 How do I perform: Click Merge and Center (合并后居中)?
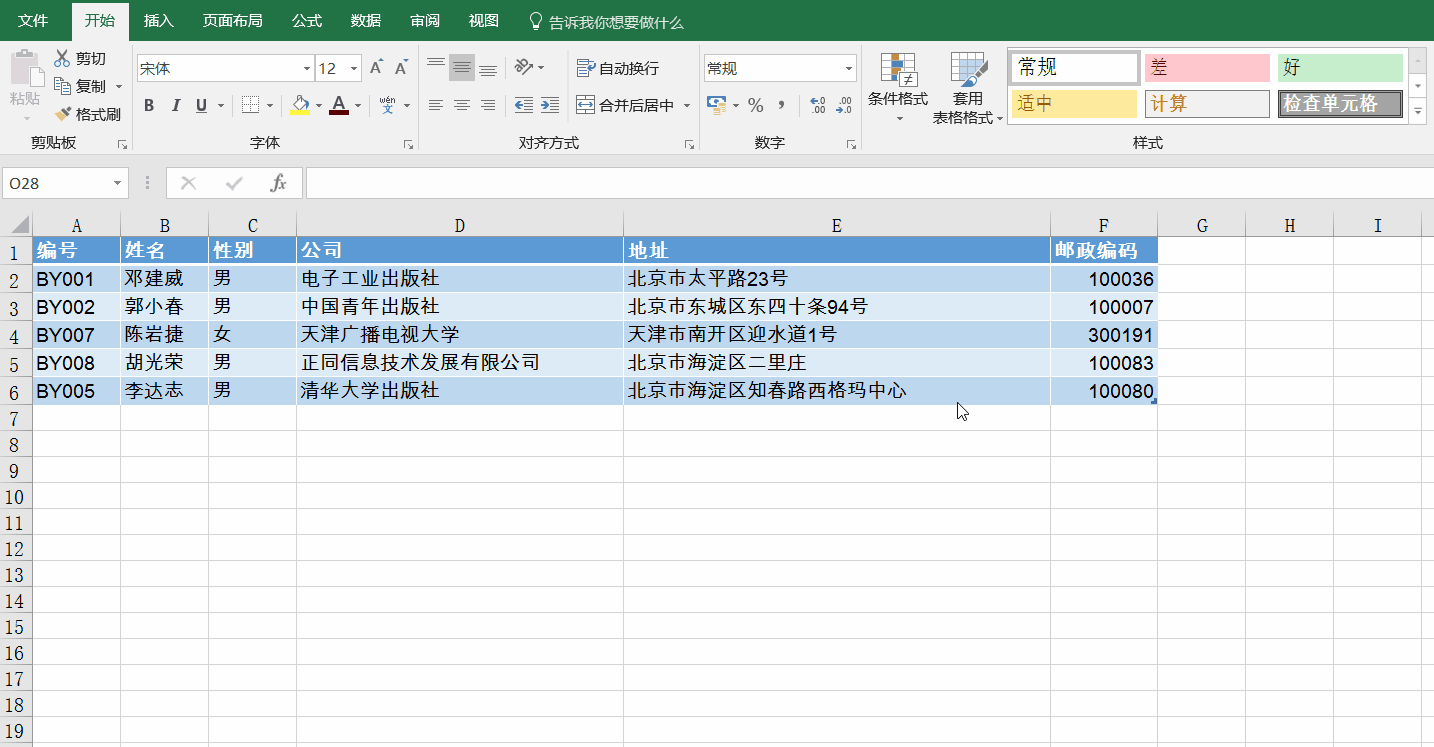(625, 105)
